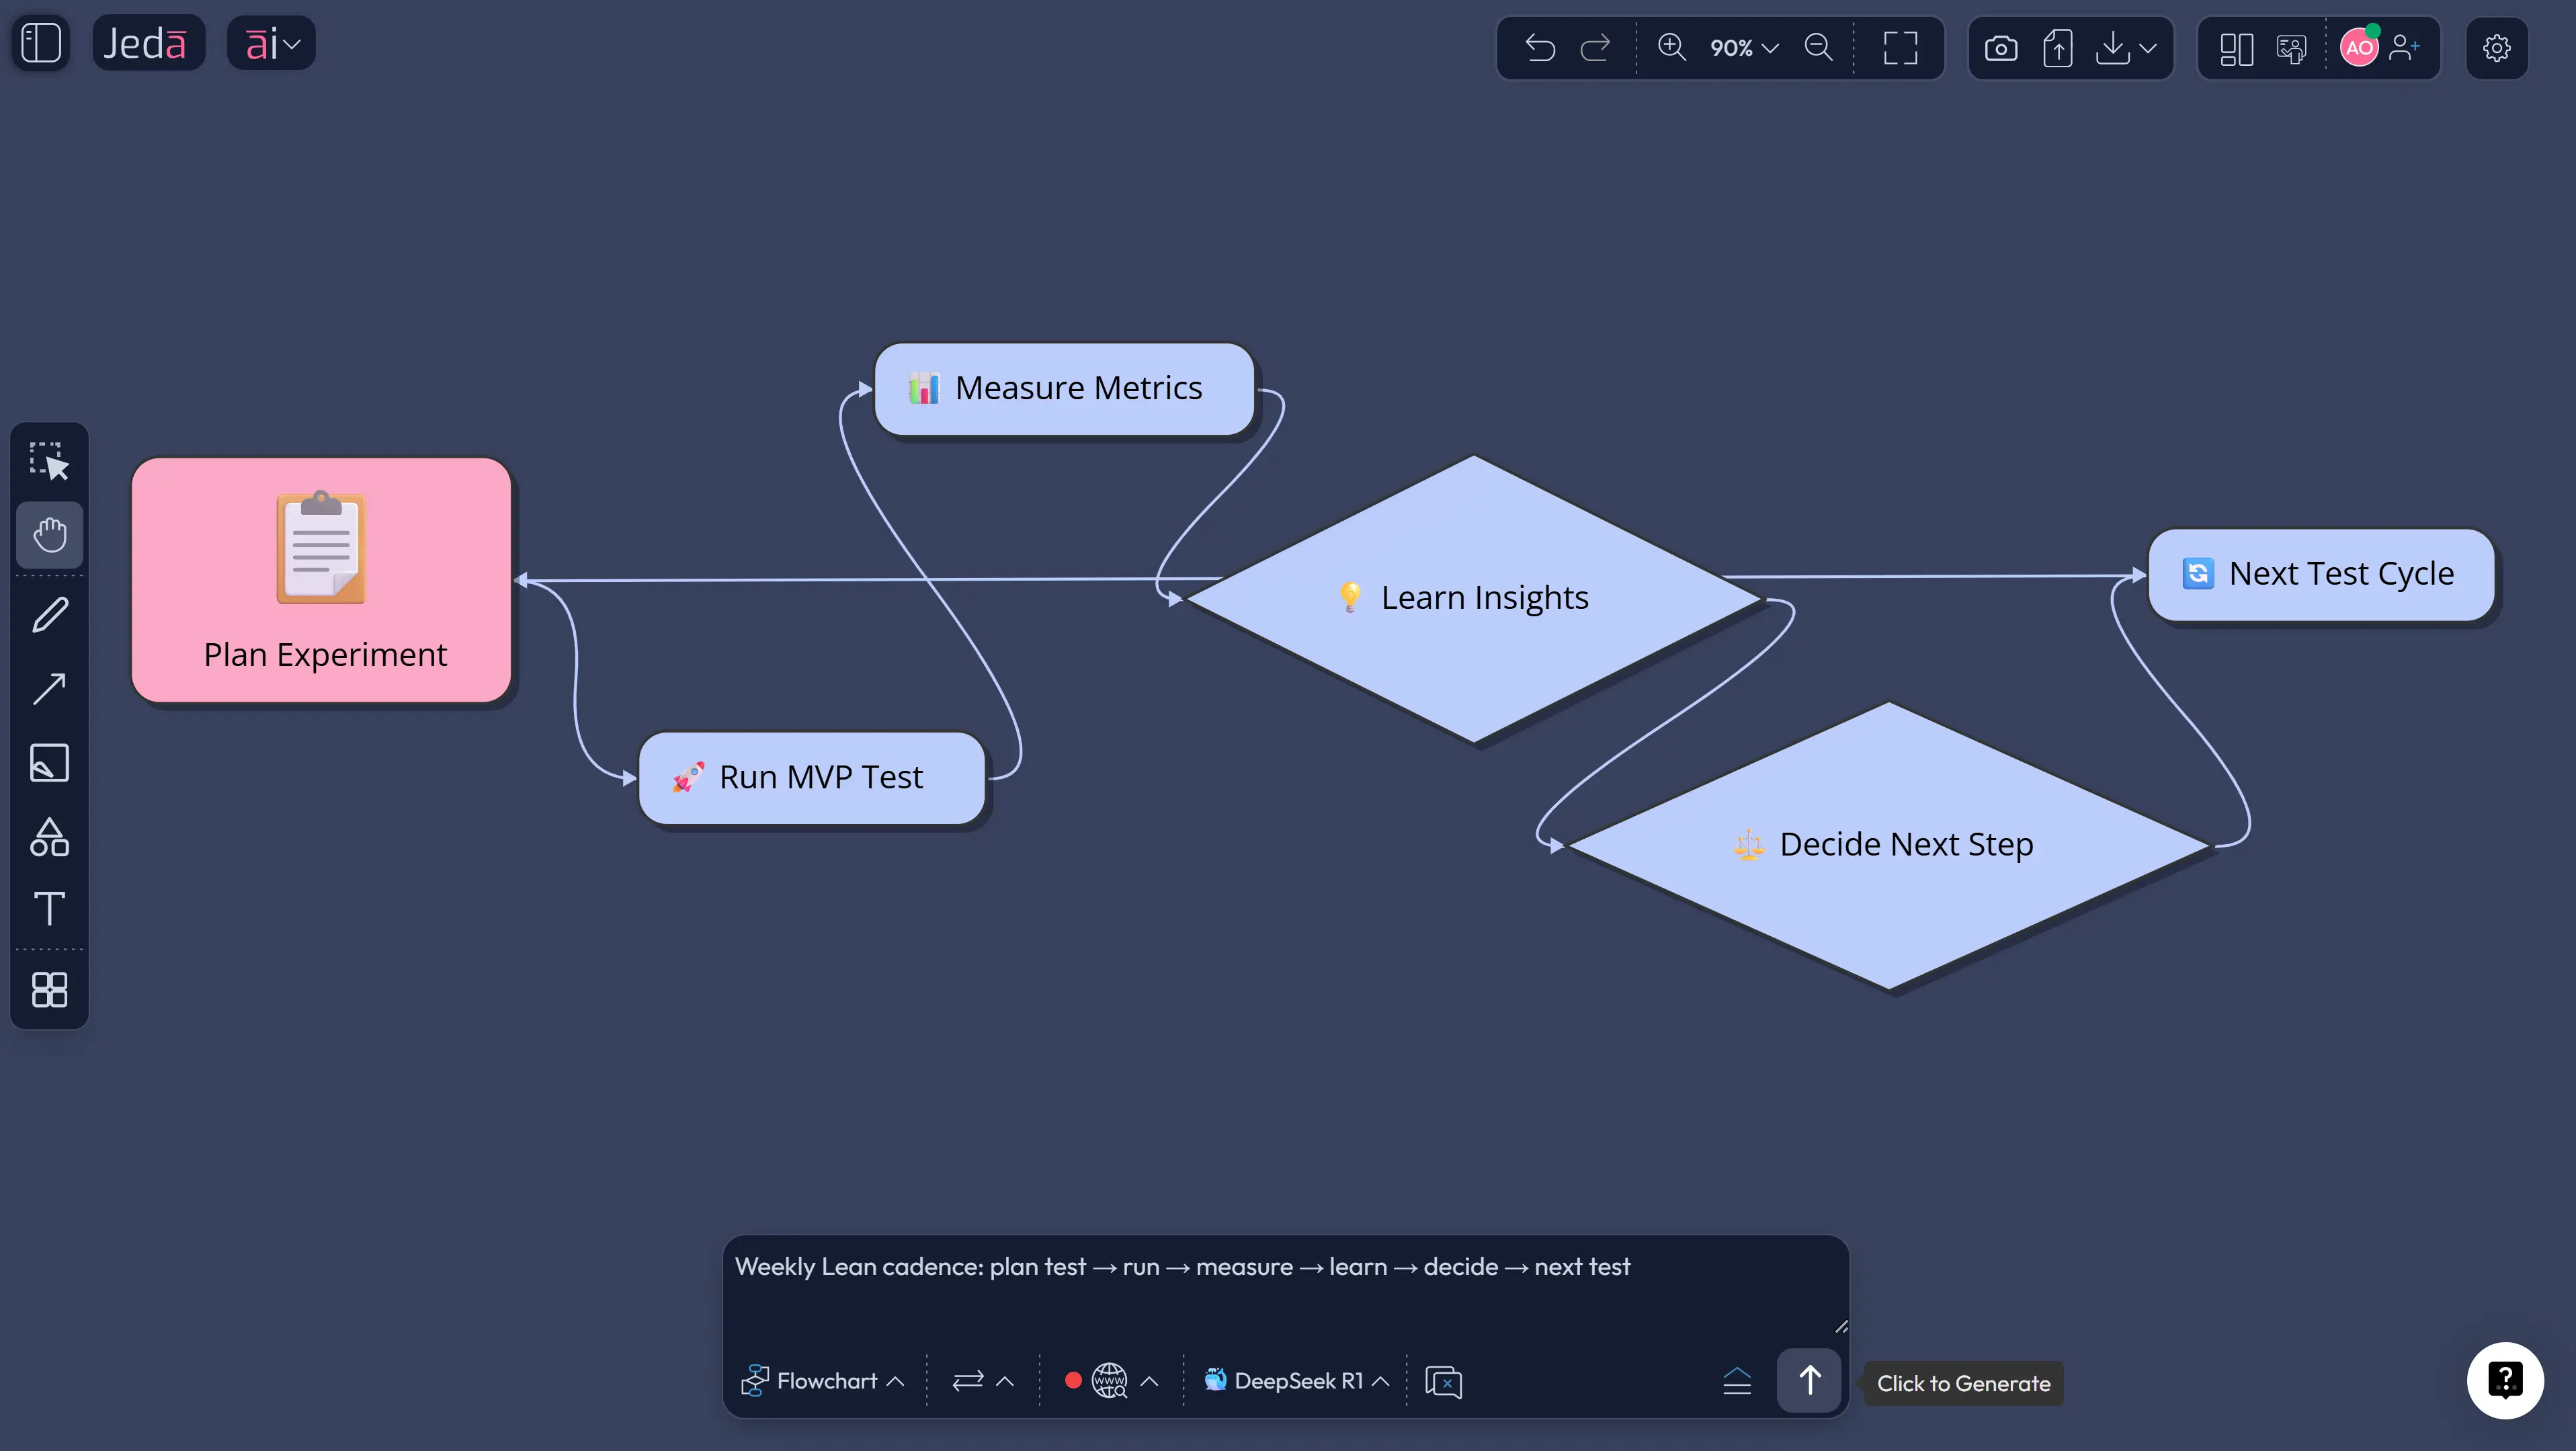
Task: Enable the web search globe toggle
Action: (1110, 1381)
